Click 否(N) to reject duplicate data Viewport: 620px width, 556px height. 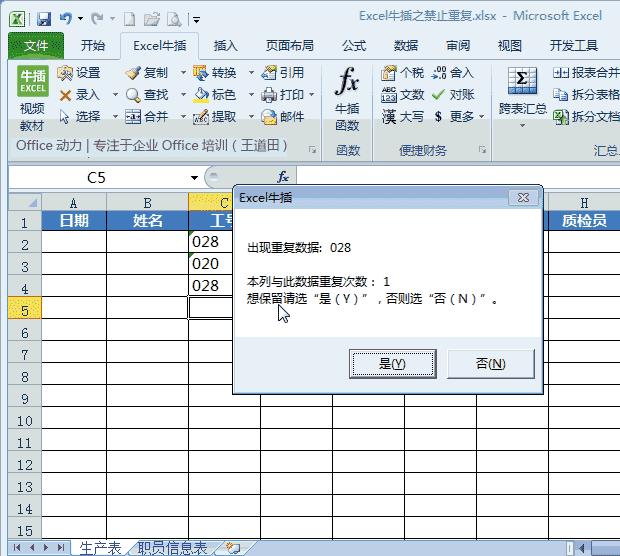(491, 364)
